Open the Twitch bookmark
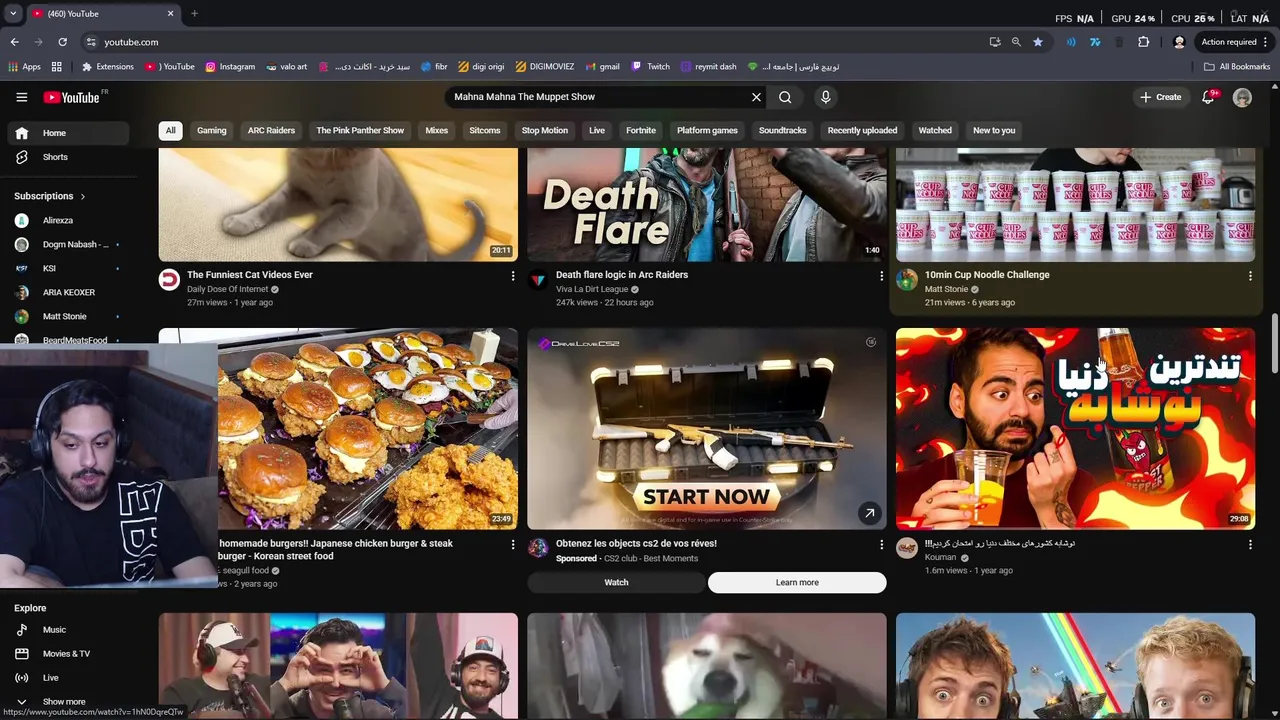Screen dimensions: 1280x720 pos(651,67)
